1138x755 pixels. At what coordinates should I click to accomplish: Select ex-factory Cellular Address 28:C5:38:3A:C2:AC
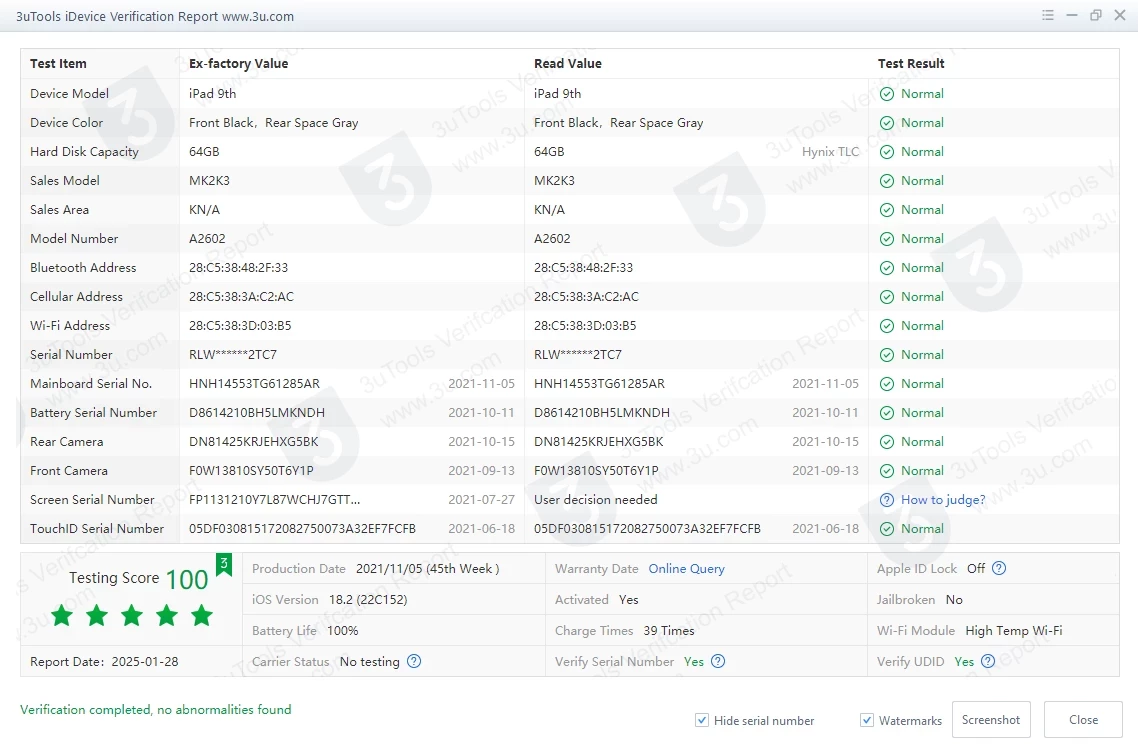pyautogui.click(x=241, y=297)
